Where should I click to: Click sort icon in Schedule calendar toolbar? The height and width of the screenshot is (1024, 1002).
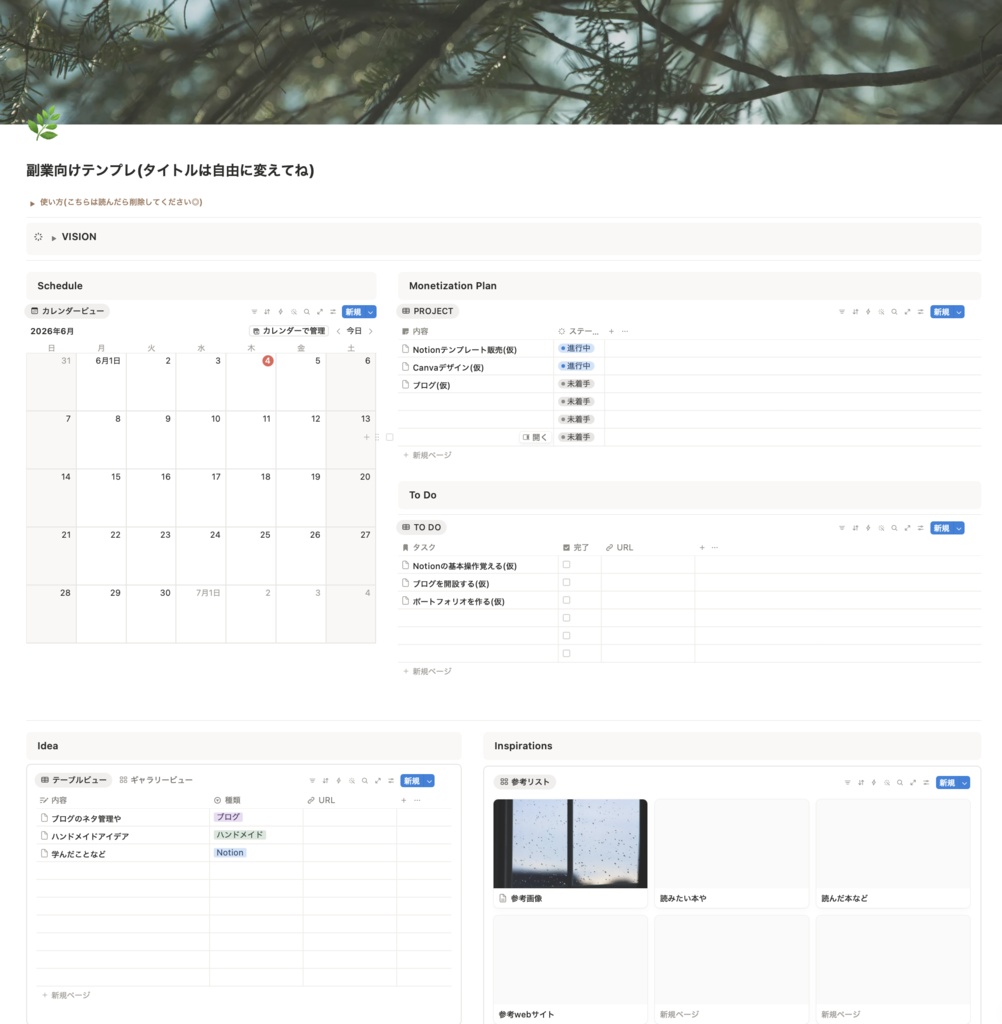pos(267,312)
